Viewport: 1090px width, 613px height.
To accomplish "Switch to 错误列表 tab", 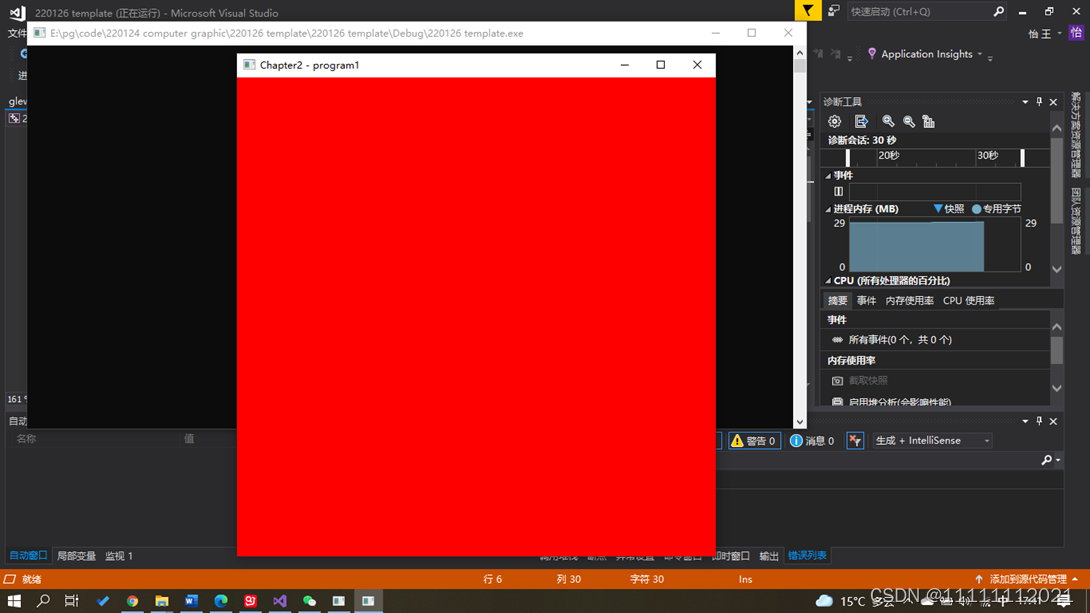I will (x=807, y=555).
